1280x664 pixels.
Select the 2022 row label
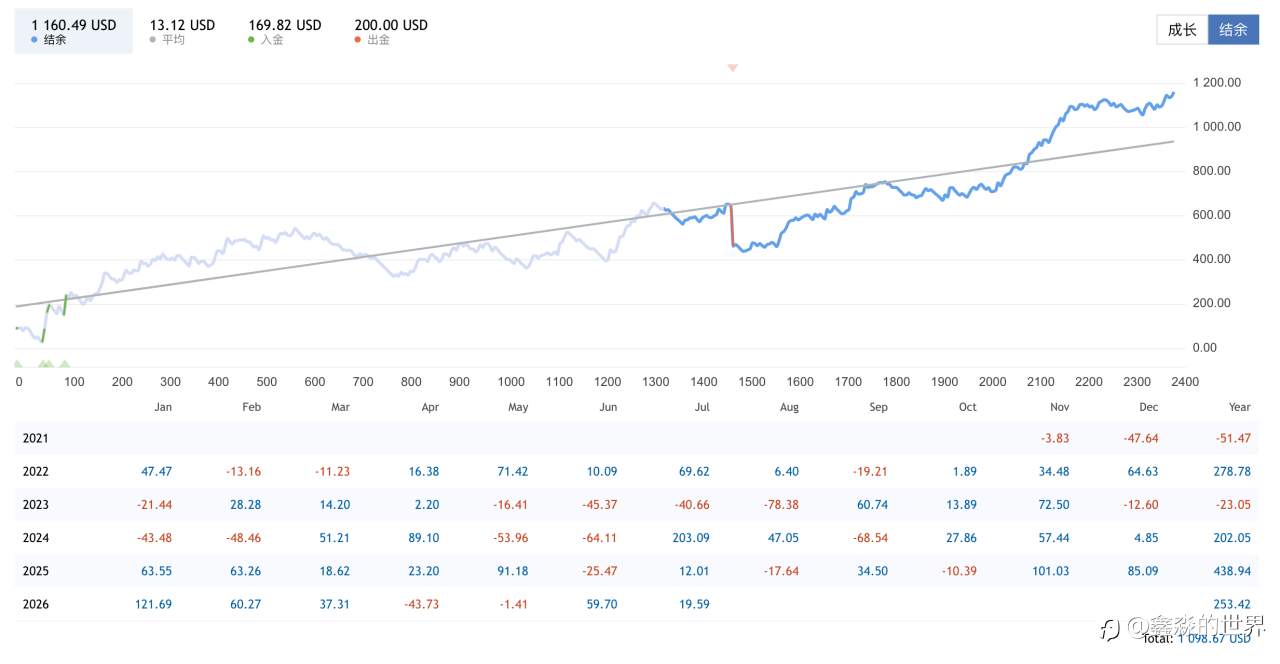pos(35,471)
